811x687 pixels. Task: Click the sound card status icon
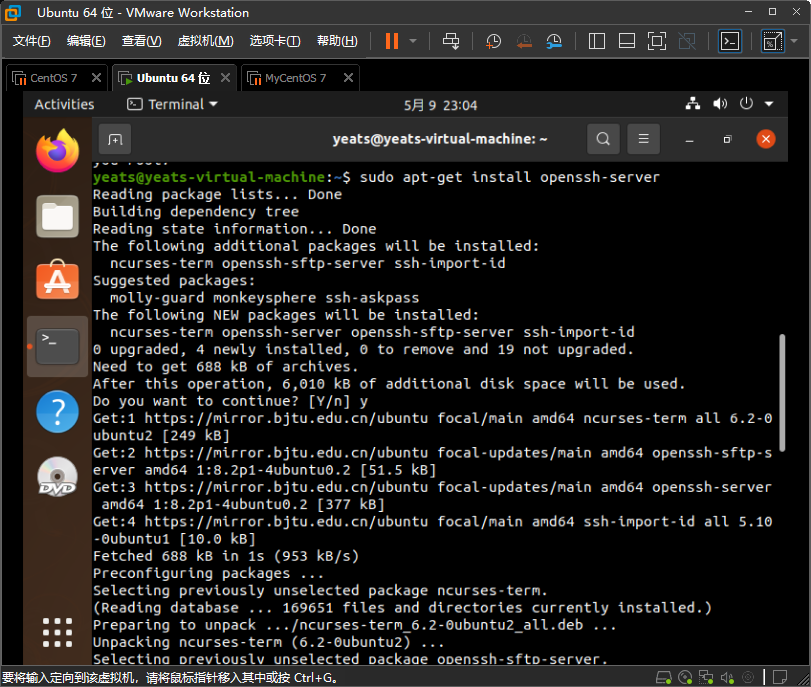[x=727, y=677]
